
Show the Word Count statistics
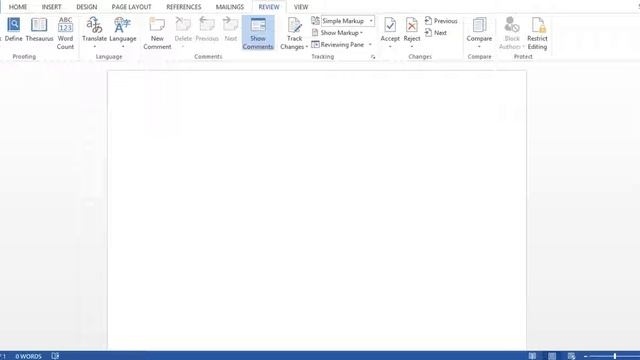coord(65,33)
